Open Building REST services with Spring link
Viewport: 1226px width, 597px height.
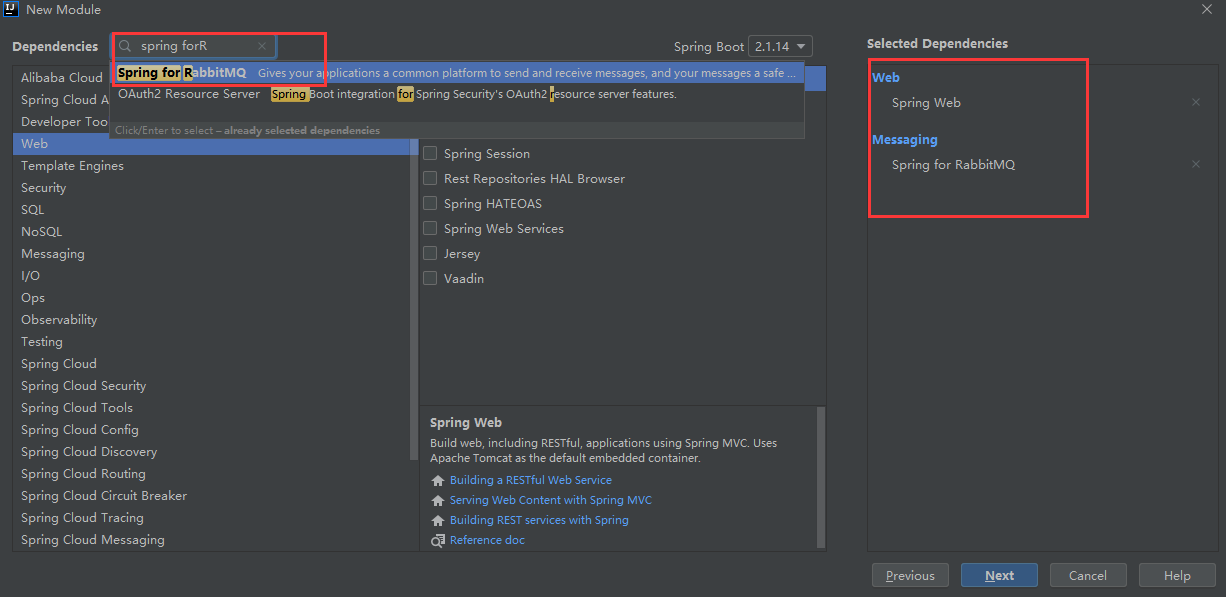[x=539, y=521]
